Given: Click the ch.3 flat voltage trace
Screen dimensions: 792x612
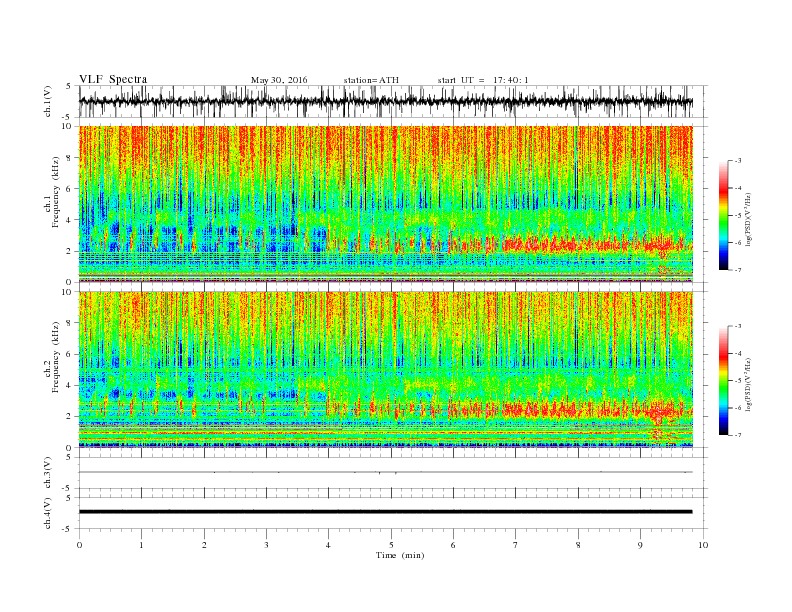Looking at the screenshot, I should [385, 472].
